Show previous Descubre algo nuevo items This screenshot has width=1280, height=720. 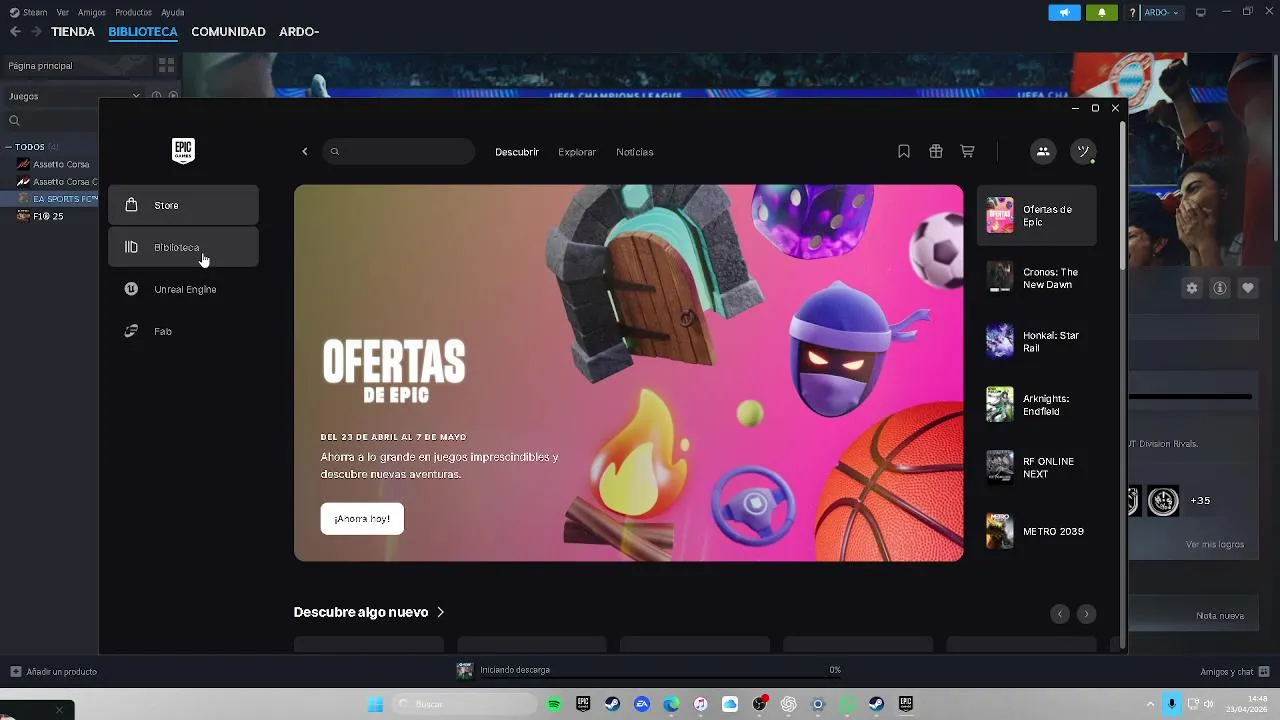click(1060, 614)
